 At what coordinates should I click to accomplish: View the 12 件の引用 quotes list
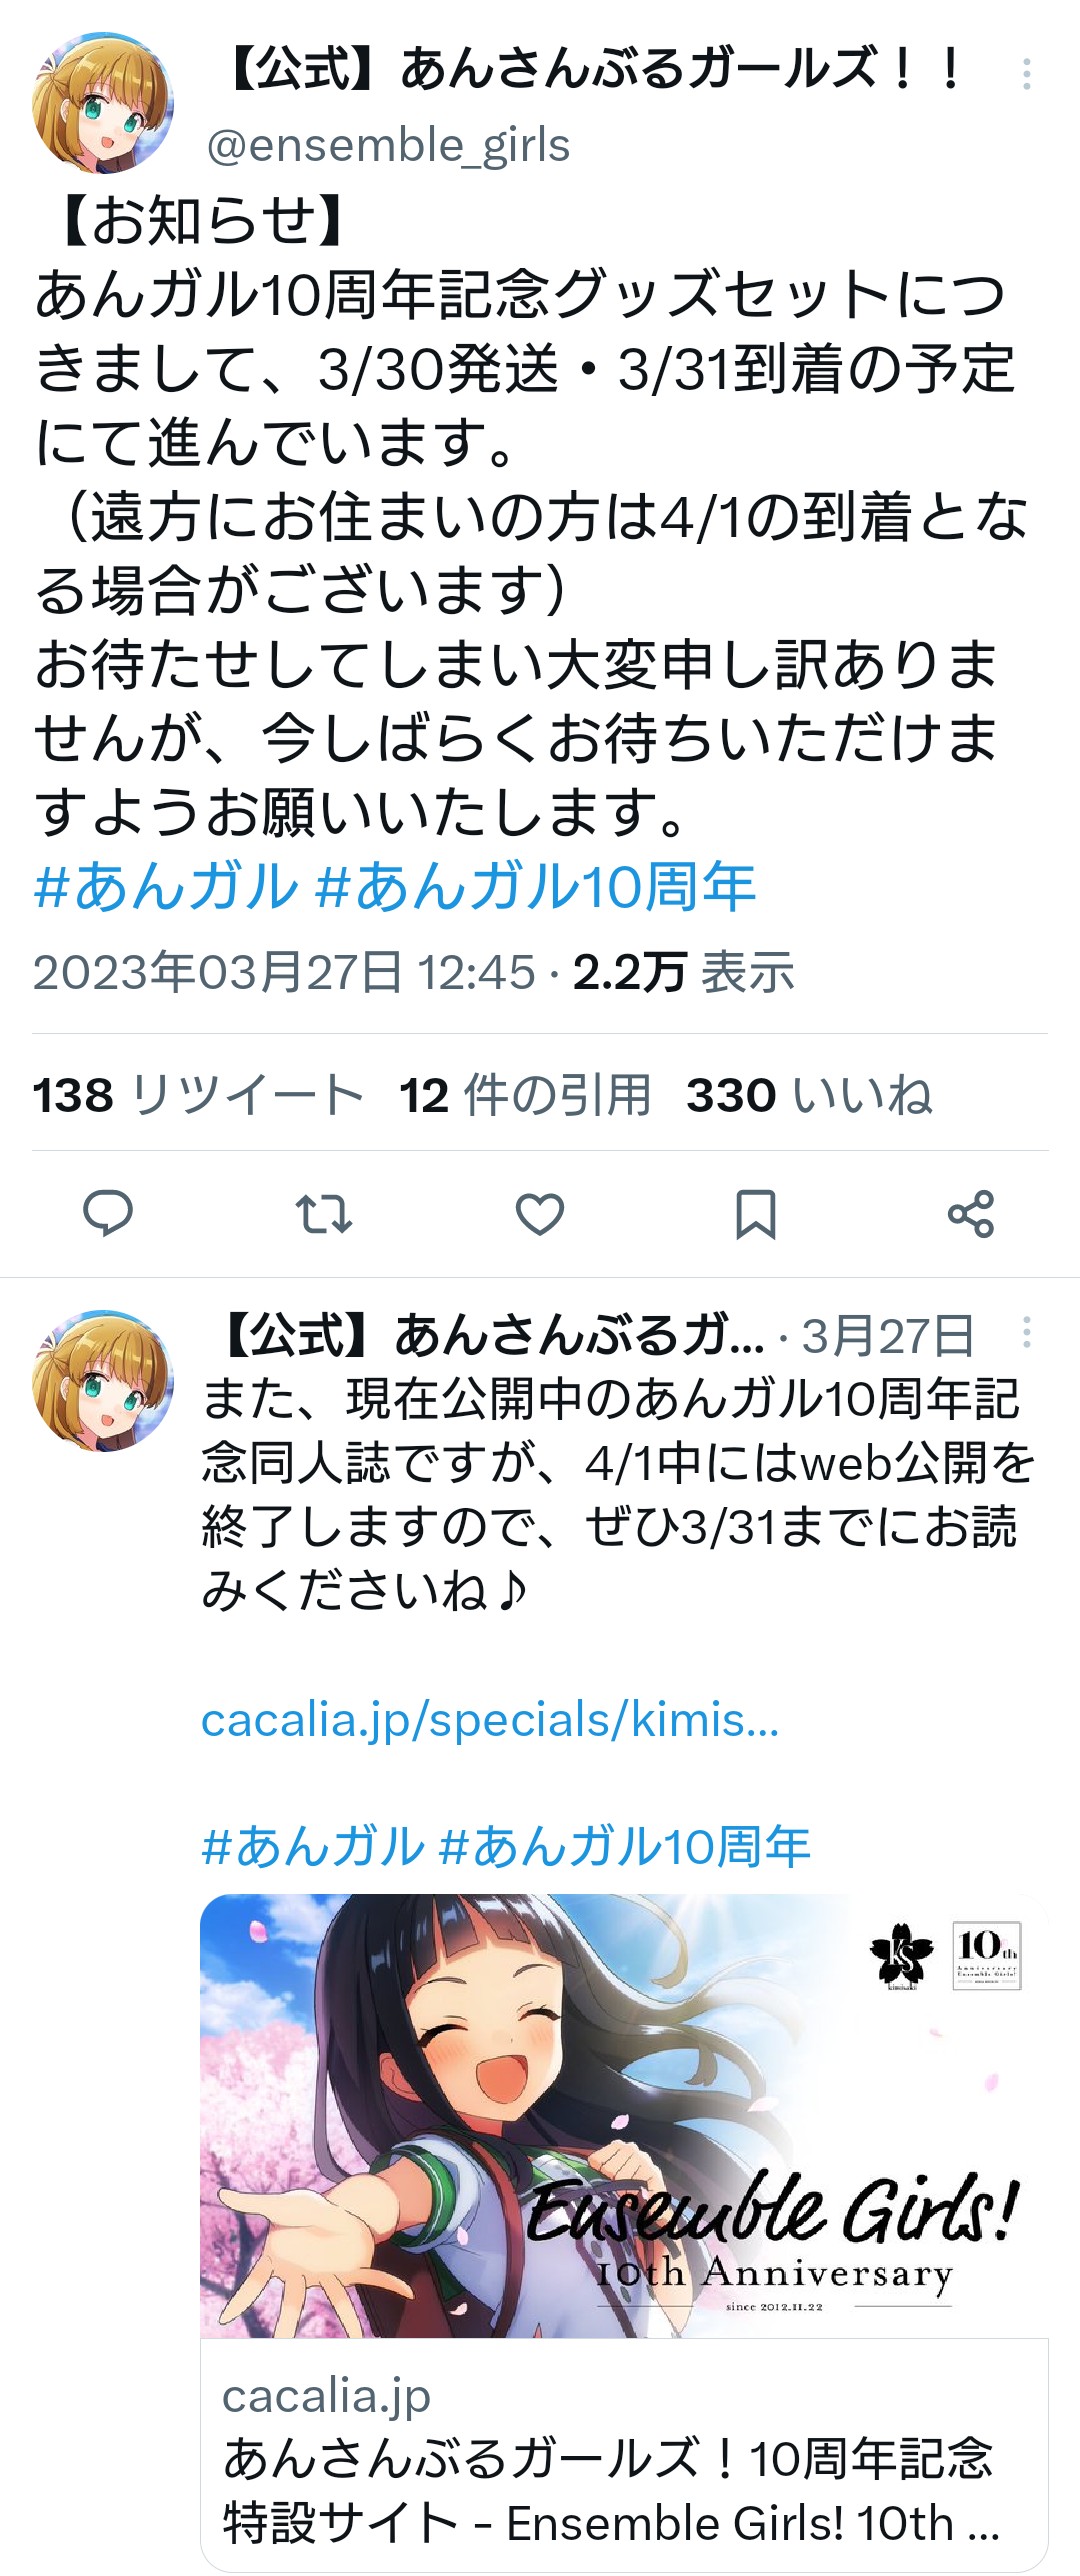coord(525,1095)
